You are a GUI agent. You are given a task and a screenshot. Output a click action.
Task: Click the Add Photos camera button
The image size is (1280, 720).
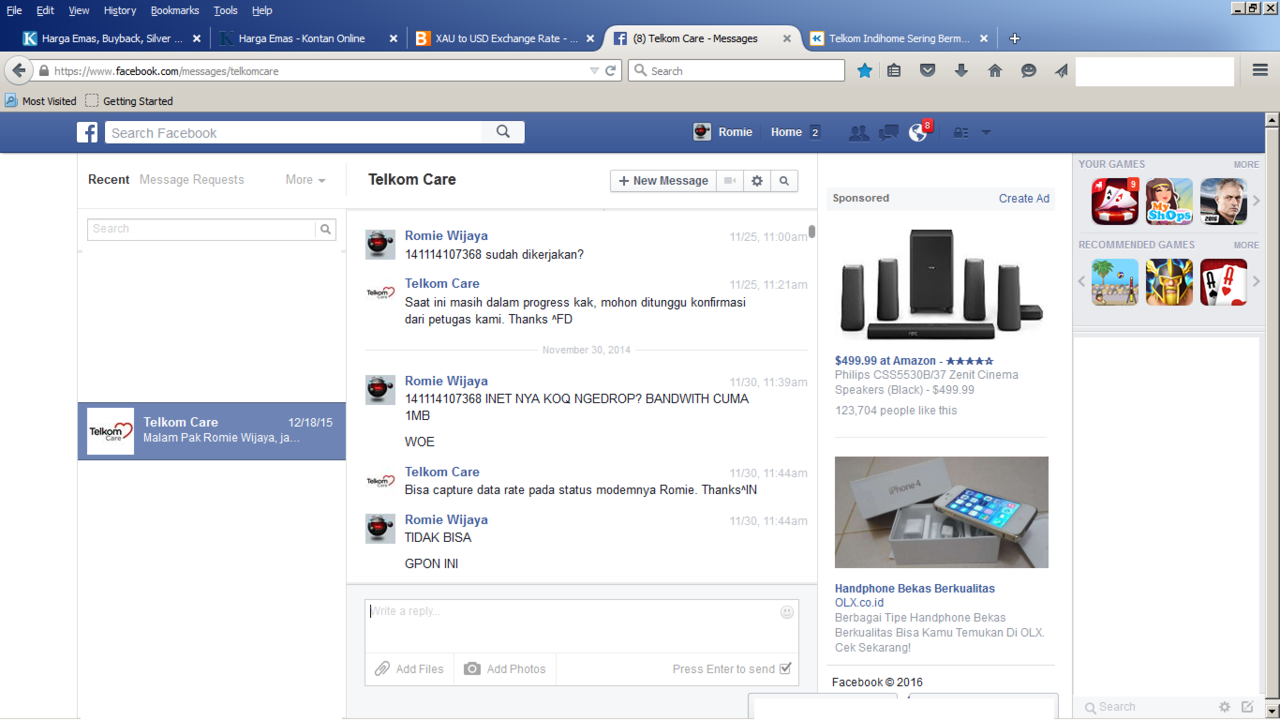tap(506, 669)
